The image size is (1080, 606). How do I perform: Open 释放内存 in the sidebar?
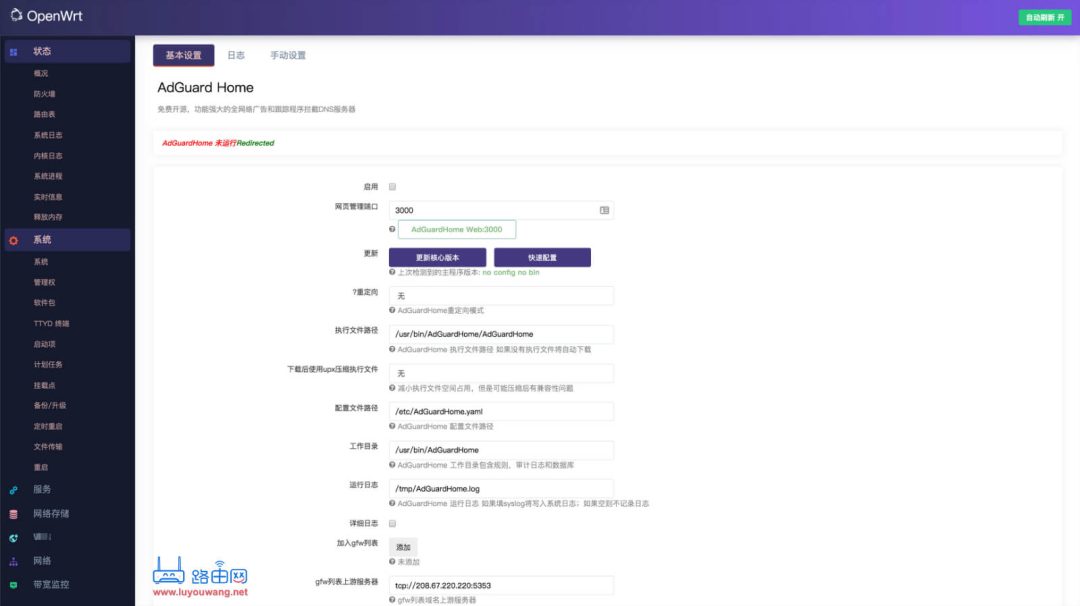click(48, 217)
